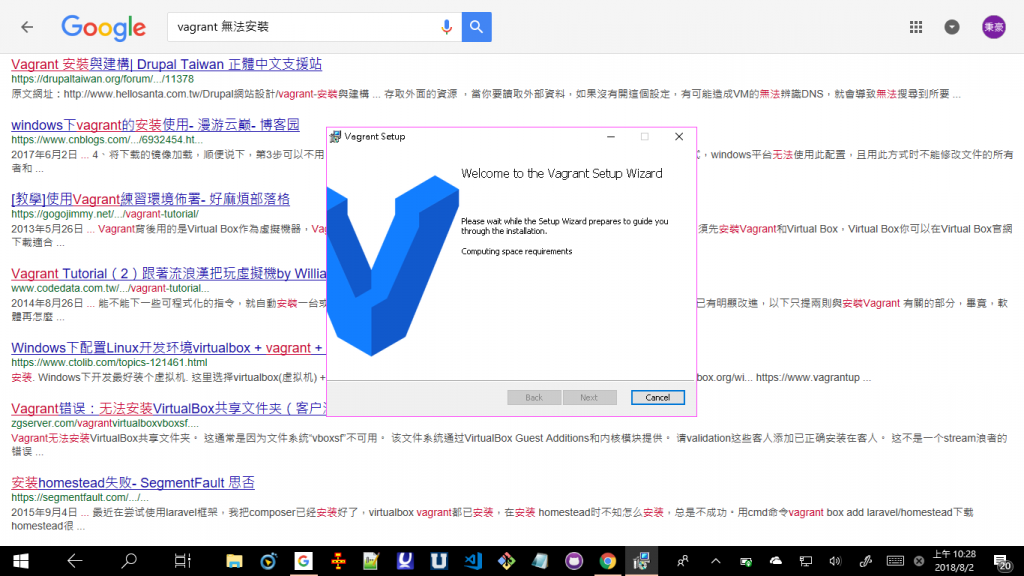Click the ctolib.com topics URL
The height and width of the screenshot is (576, 1024).
109,362
